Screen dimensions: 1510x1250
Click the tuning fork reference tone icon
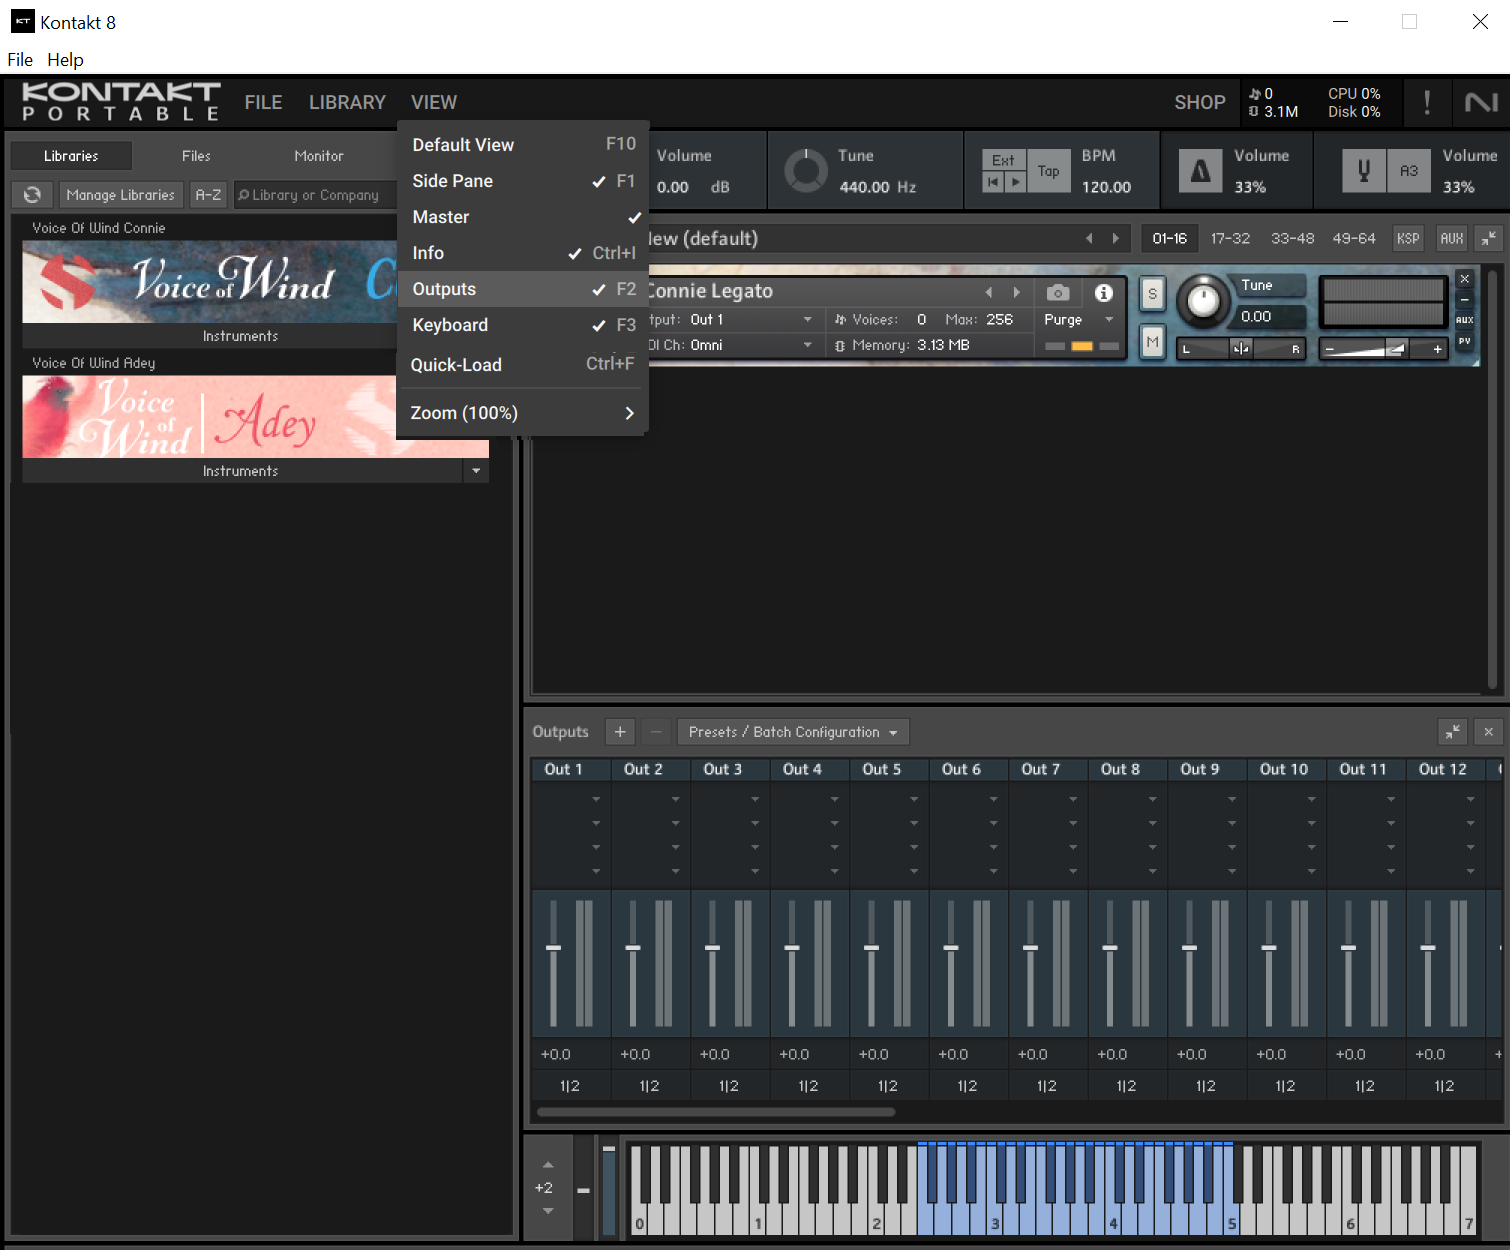click(1363, 171)
